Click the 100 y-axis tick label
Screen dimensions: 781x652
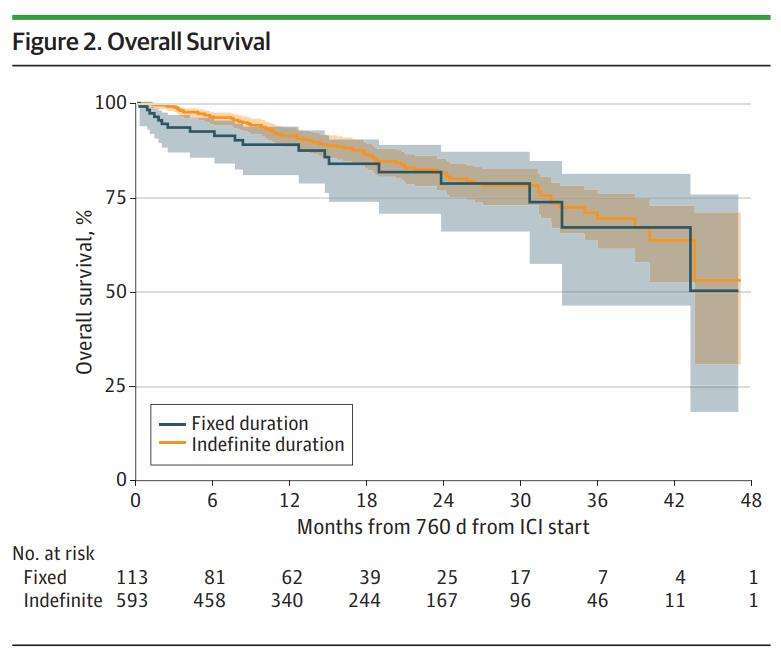[110, 103]
